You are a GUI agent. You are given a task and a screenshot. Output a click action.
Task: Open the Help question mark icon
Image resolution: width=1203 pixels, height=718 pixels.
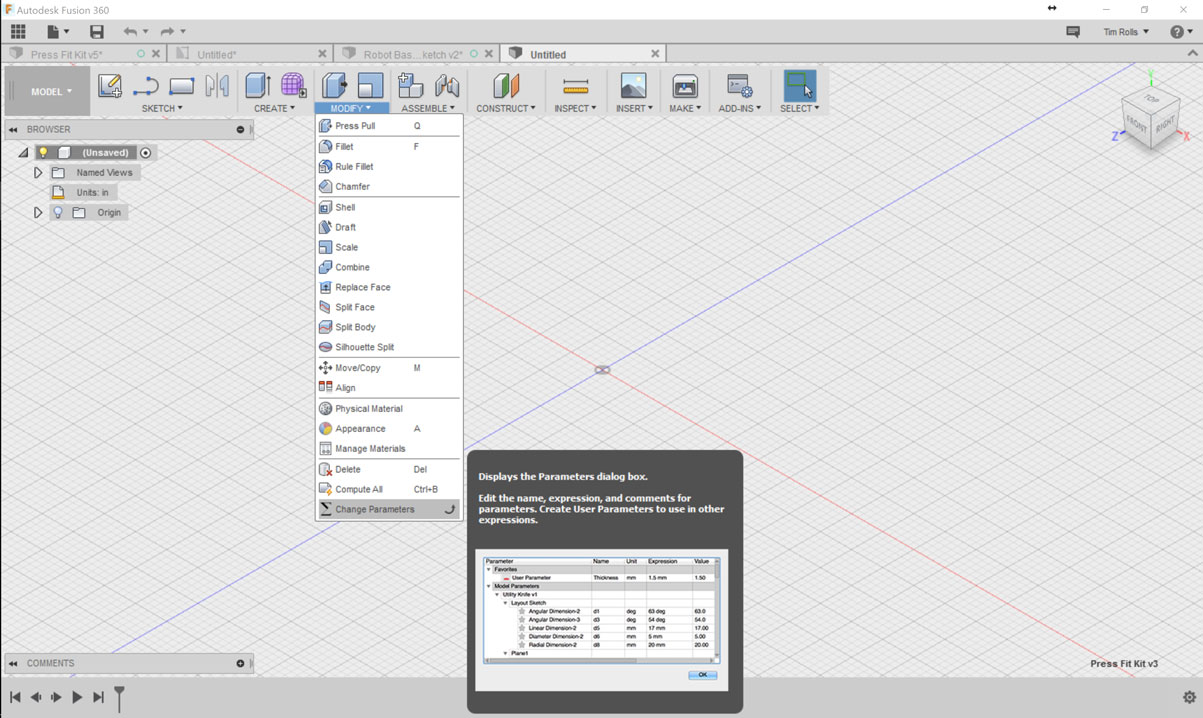pyautogui.click(x=1176, y=32)
